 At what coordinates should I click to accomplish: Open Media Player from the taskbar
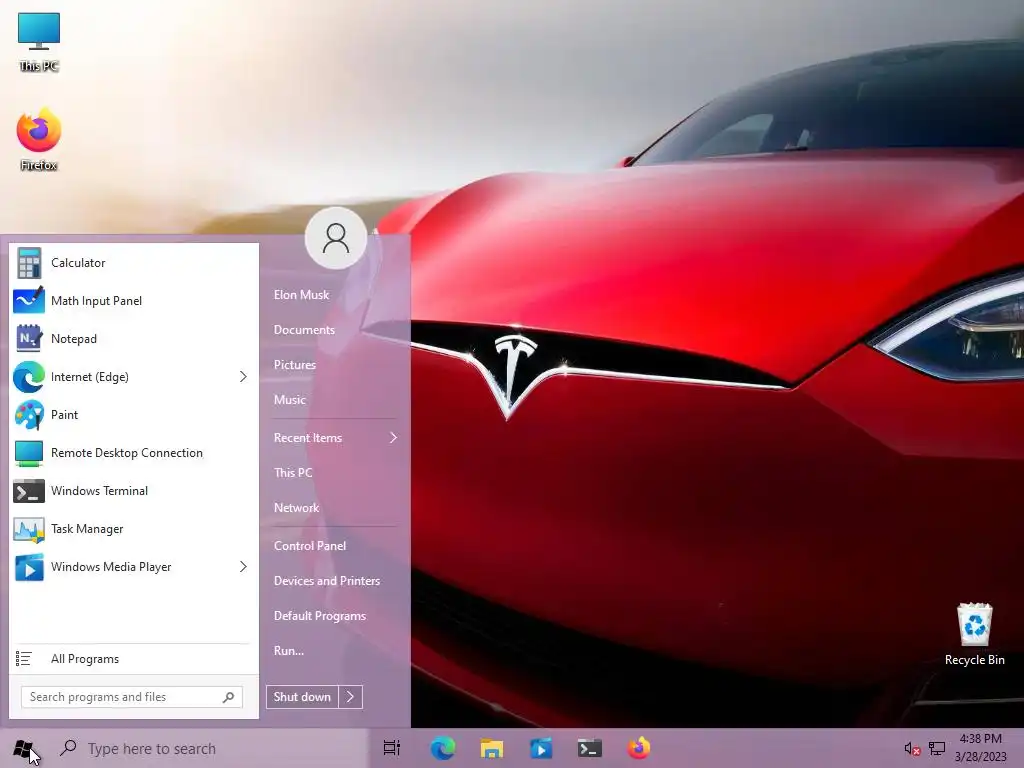pos(541,748)
